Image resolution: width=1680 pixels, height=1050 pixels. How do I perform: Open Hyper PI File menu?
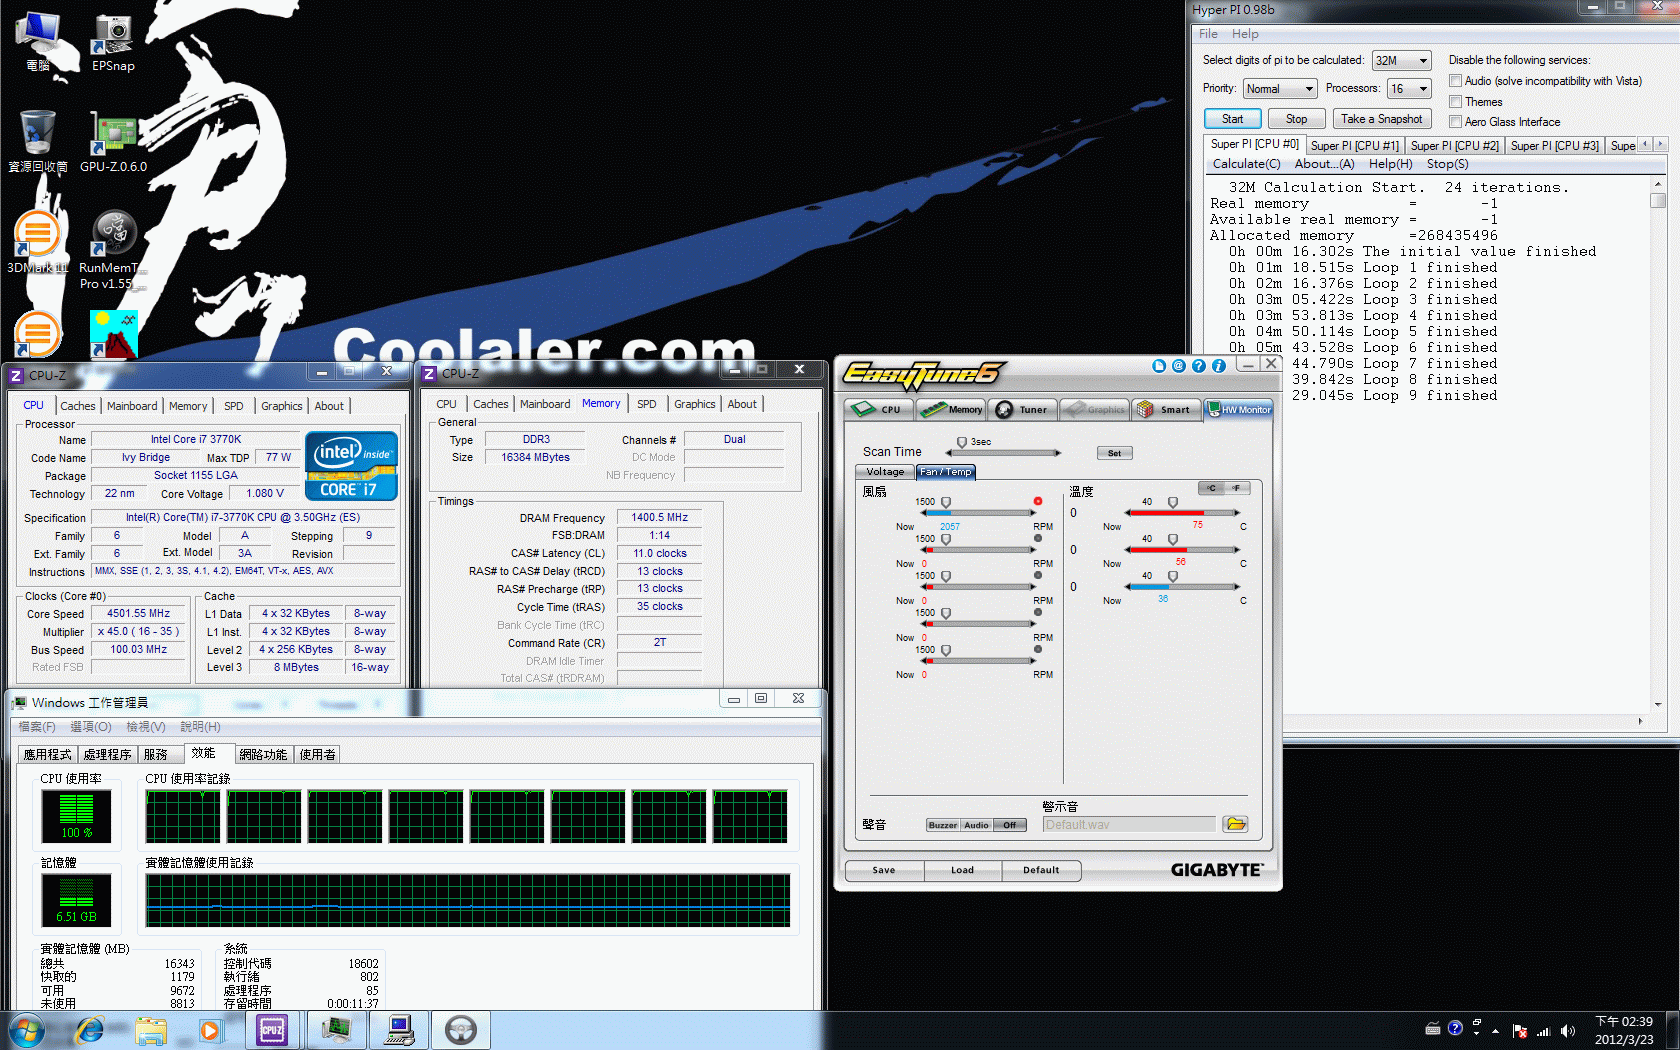click(1208, 34)
